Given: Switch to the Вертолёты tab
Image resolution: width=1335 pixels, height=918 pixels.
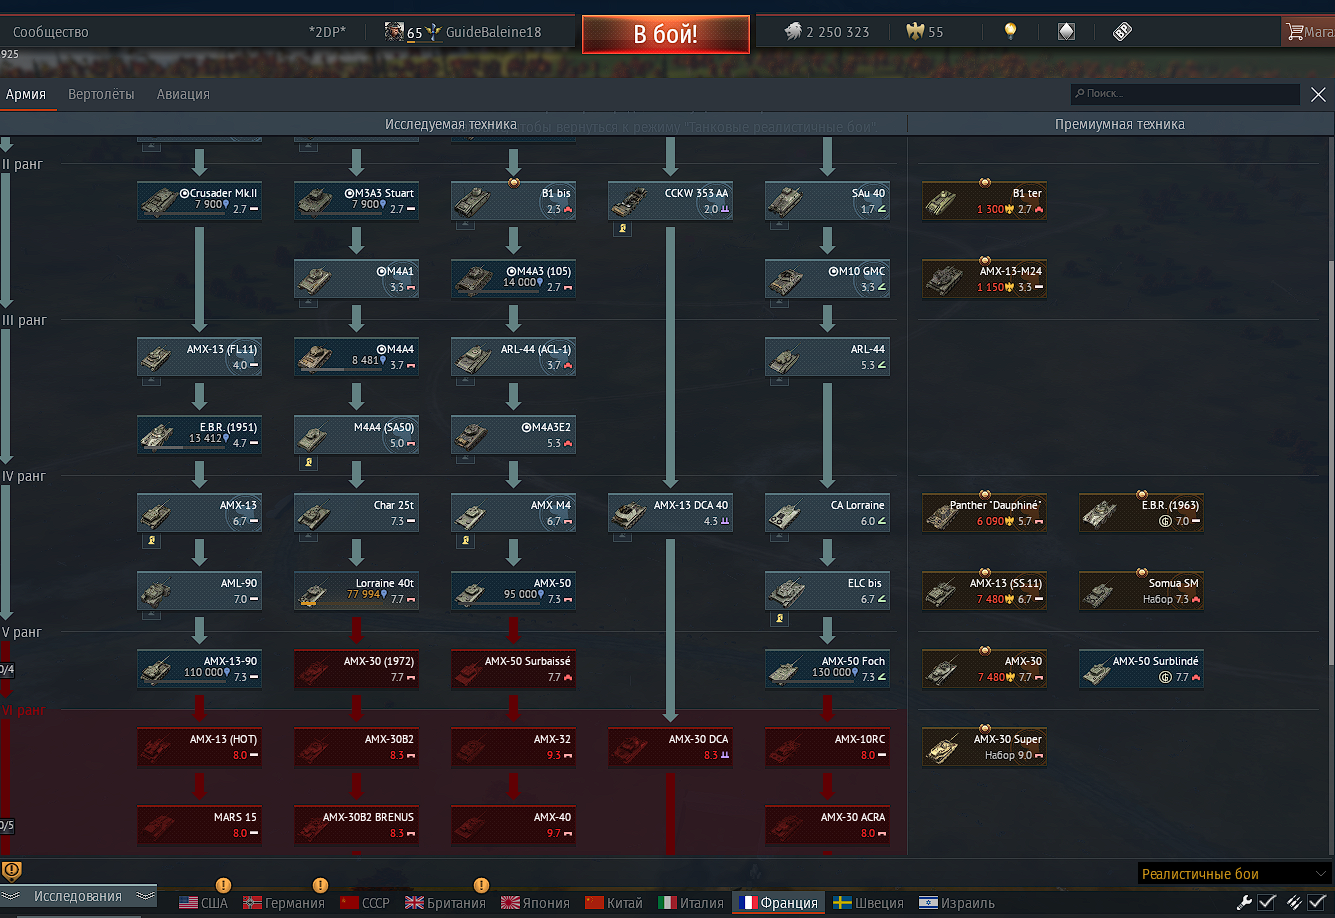Looking at the screenshot, I should 101,94.
